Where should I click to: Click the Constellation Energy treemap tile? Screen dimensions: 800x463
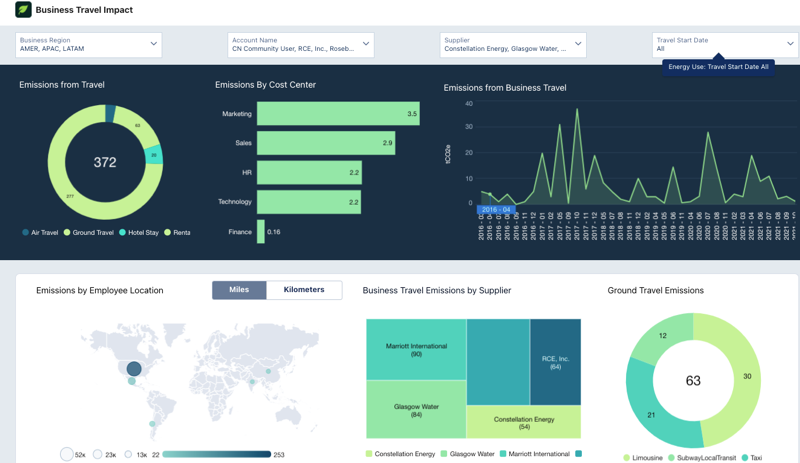tap(524, 422)
